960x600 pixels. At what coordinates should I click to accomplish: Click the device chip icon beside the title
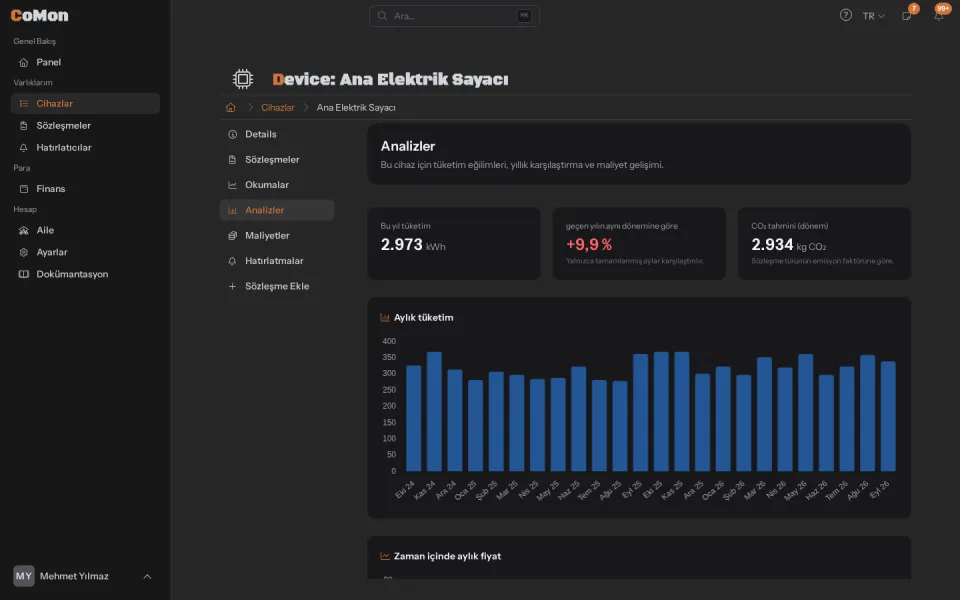pos(243,79)
